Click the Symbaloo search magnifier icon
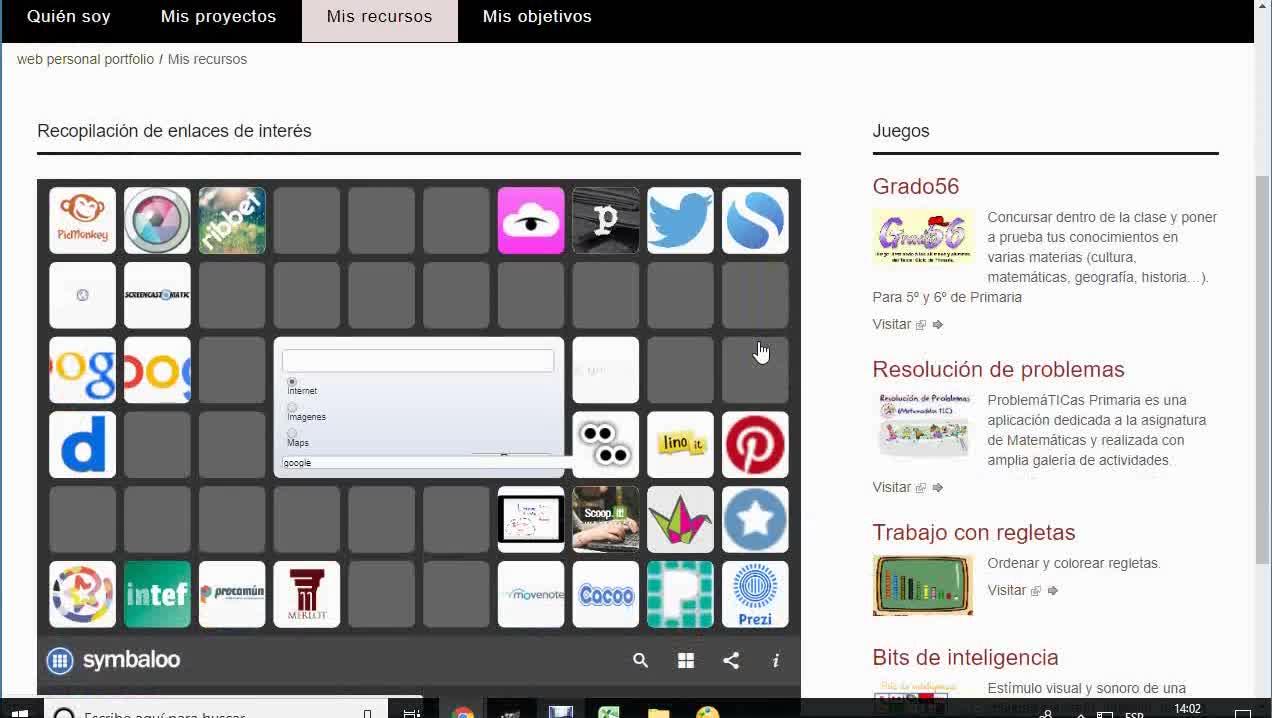This screenshot has height=718, width=1272. tap(641, 660)
